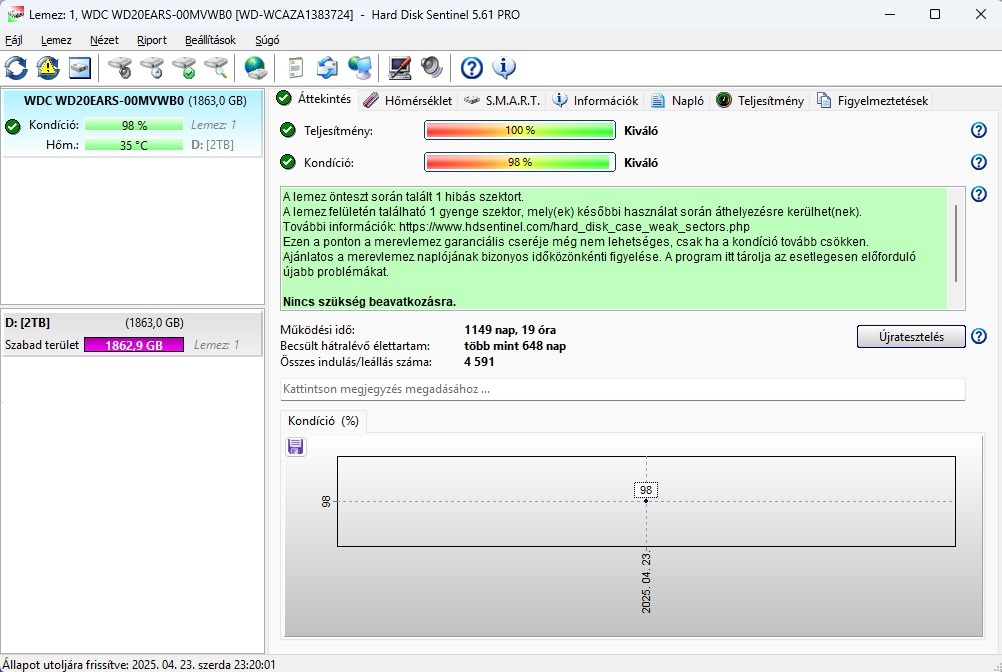The image size is (1002, 672).
Task: Select the Kondíció (%) graph tab
Action: [x=323, y=421]
